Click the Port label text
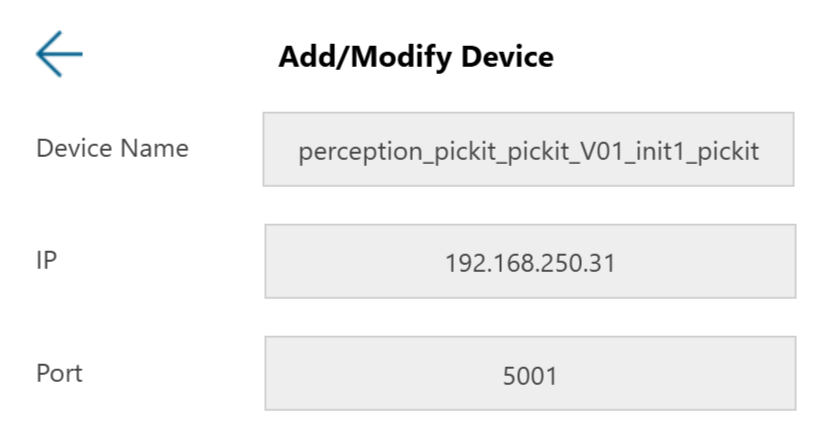 (x=59, y=374)
